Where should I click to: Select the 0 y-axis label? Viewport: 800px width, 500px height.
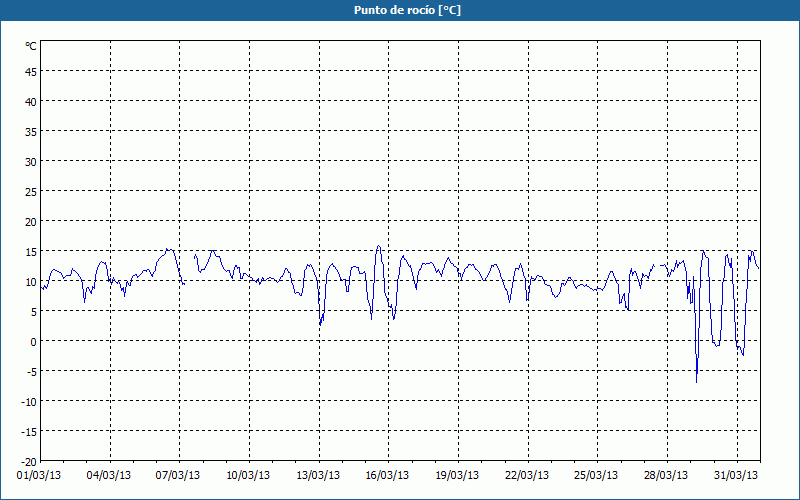click(34, 342)
